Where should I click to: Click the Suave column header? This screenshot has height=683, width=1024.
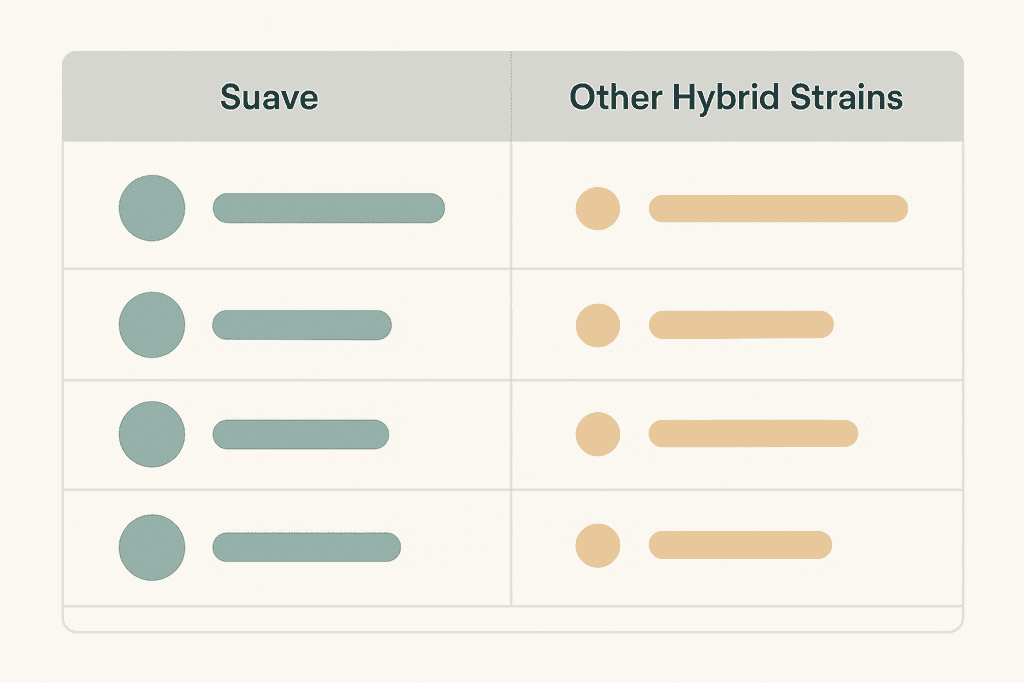(269, 97)
